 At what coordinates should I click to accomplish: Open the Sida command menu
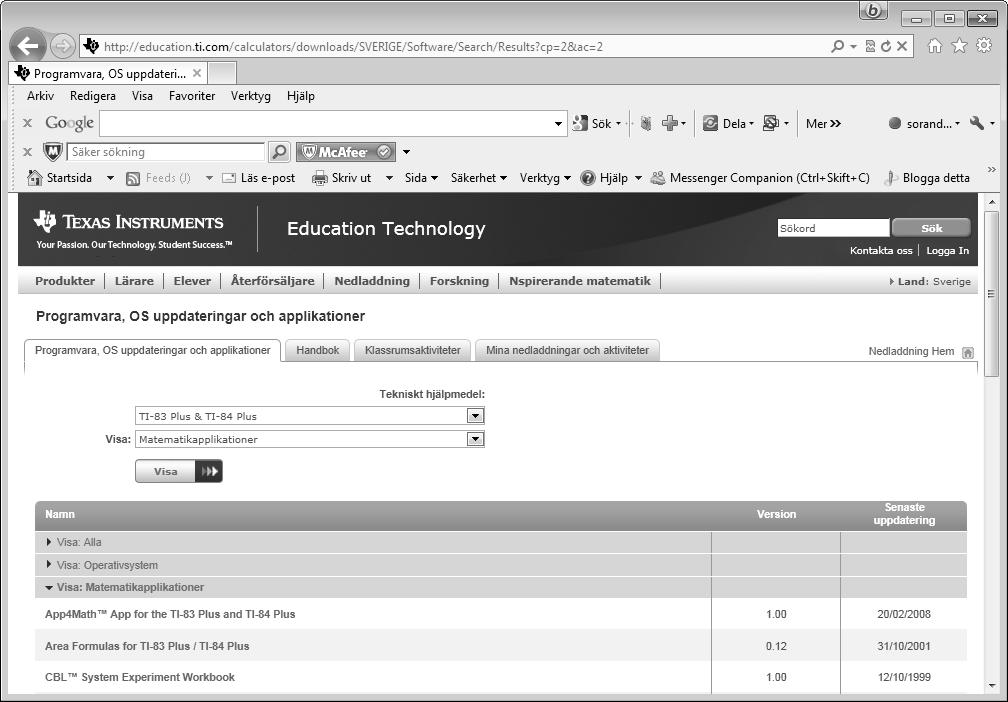pos(421,178)
